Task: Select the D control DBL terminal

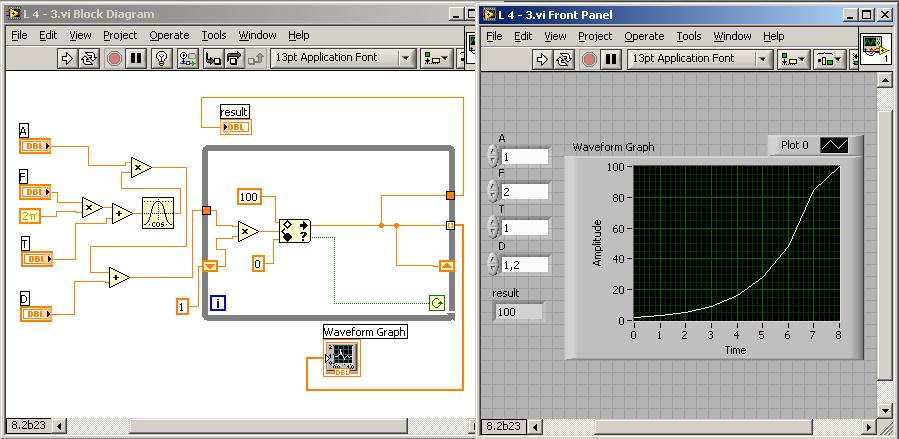Action: pyautogui.click(x=36, y=314)
